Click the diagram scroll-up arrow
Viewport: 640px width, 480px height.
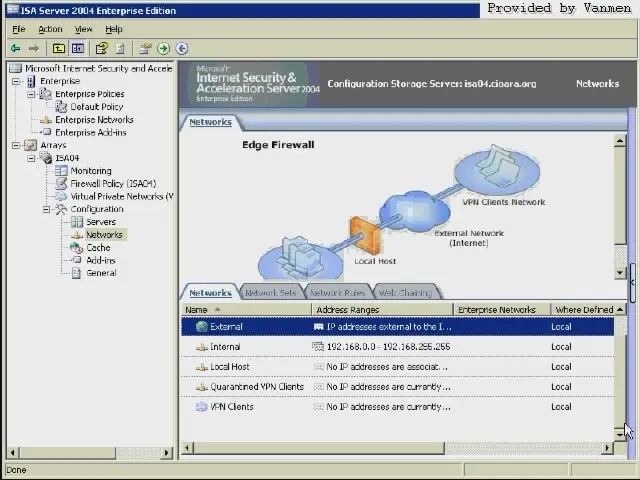620,141
